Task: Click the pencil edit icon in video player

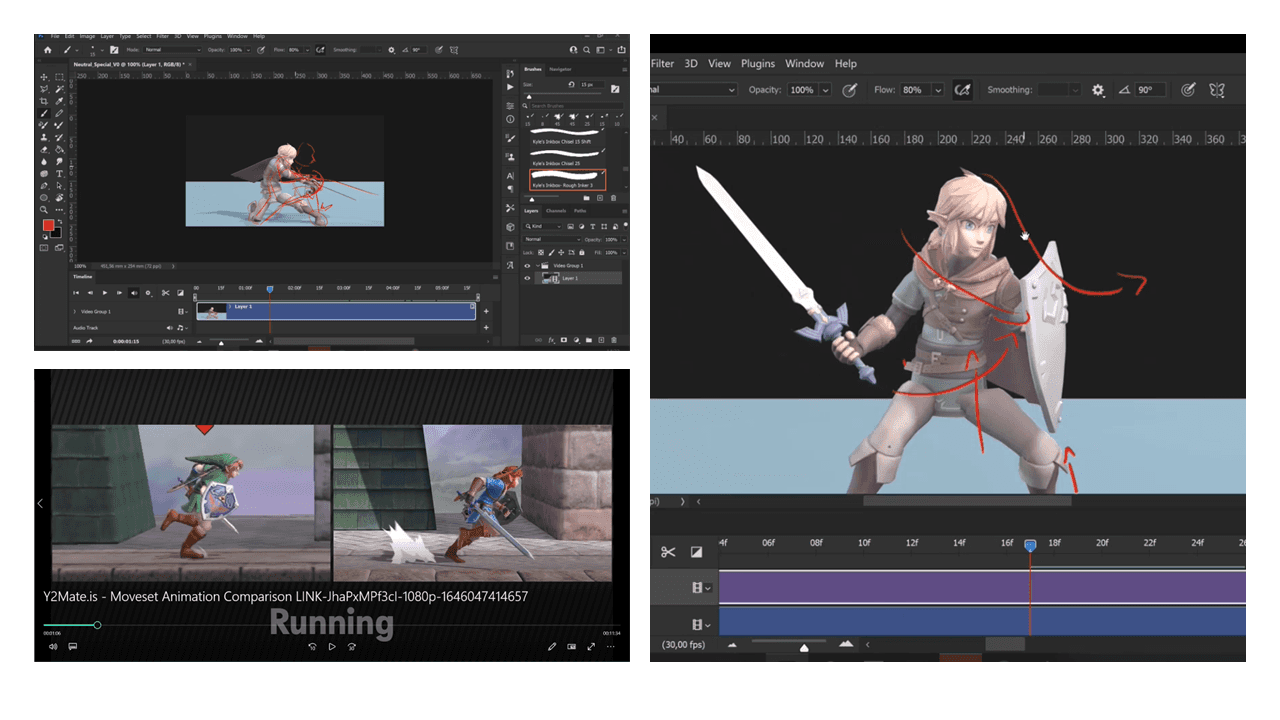Action: (x=552, y=646)
